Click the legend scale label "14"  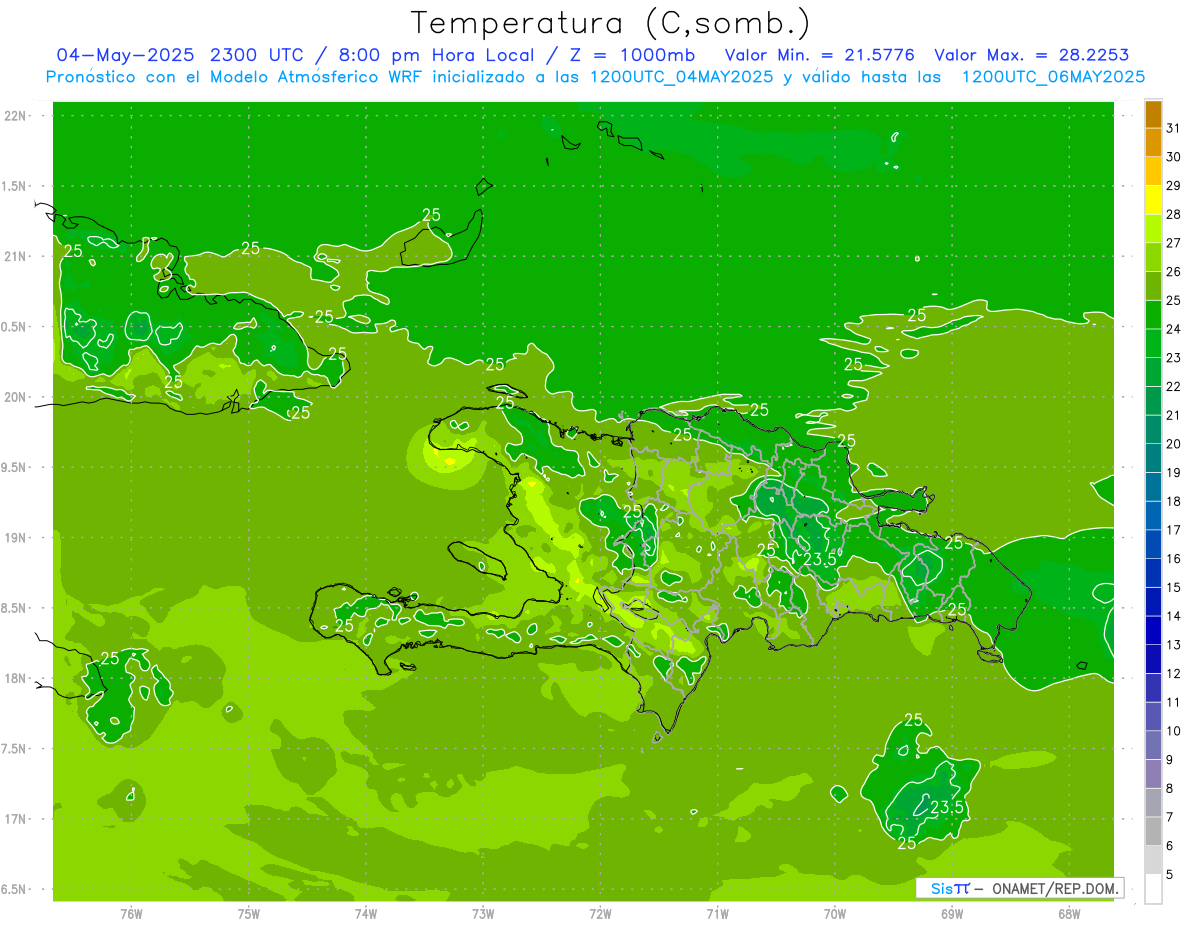click(x=1173, y=616)
